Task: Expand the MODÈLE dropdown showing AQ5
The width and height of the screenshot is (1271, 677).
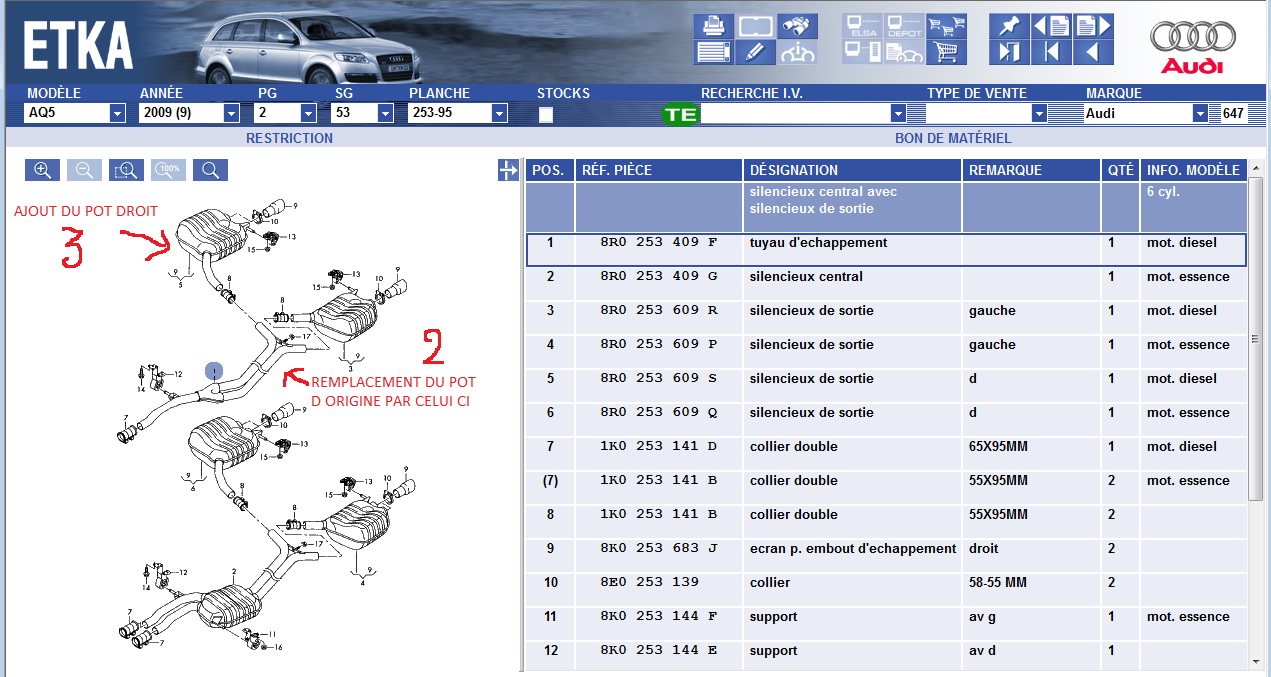Action: [117, 114]
